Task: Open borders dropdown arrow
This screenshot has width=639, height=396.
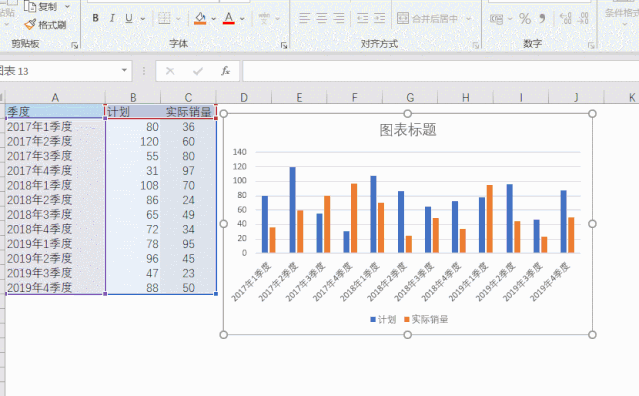Action: tap(178, 19)
